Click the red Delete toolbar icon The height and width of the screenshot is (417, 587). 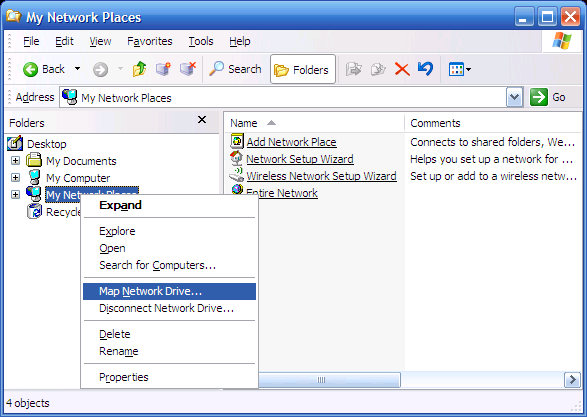(402, 69)
